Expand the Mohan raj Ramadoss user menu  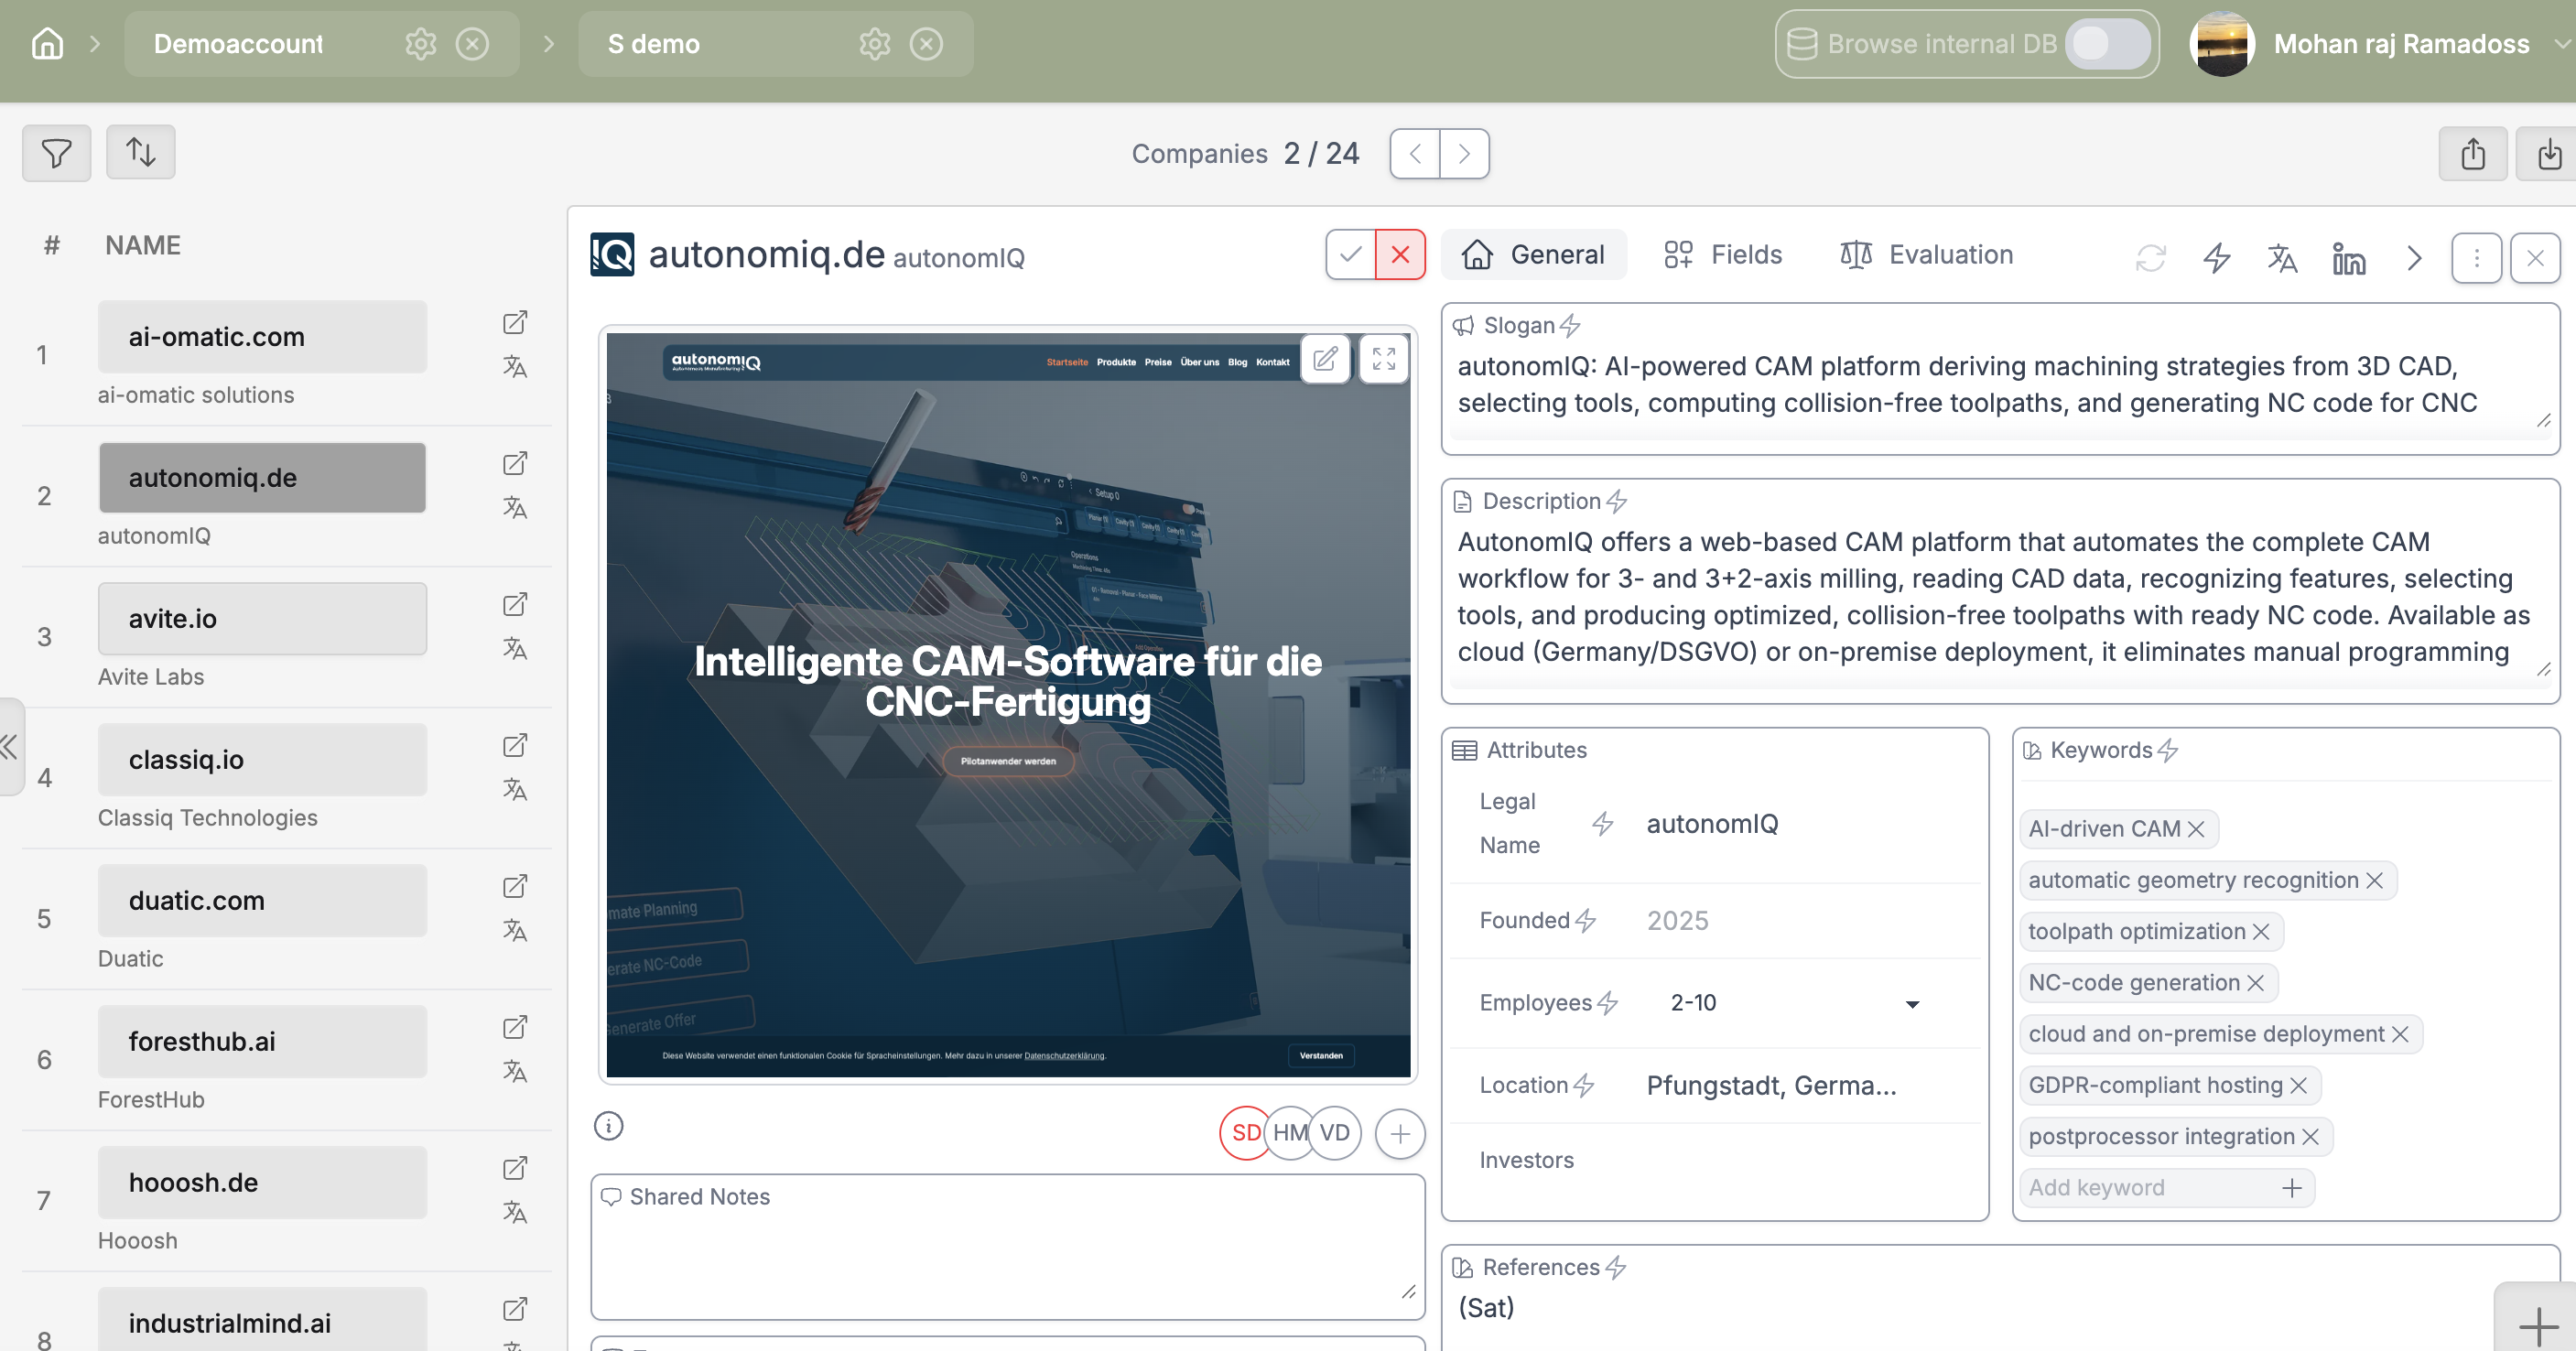2562,44
